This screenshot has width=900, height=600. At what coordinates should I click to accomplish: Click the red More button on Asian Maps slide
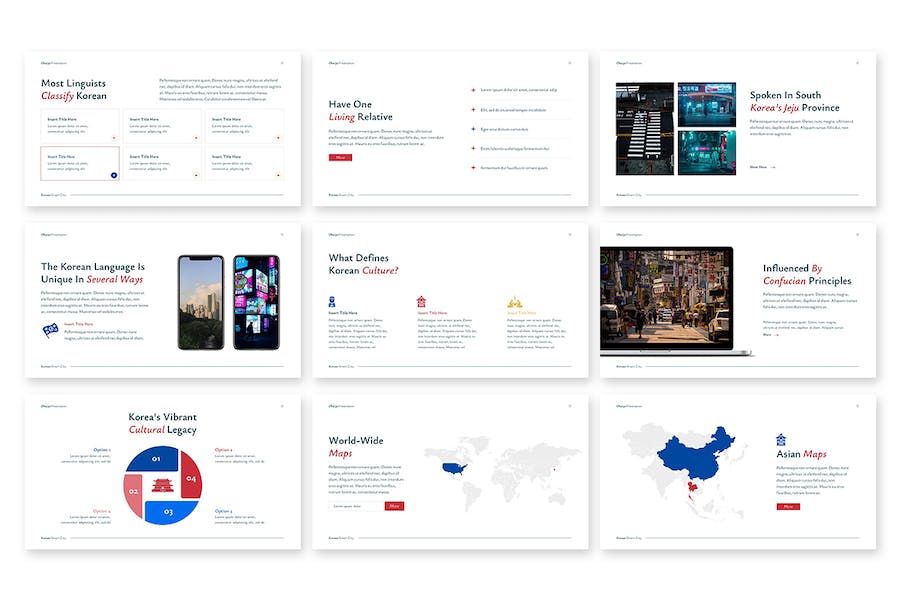[788, 506]
